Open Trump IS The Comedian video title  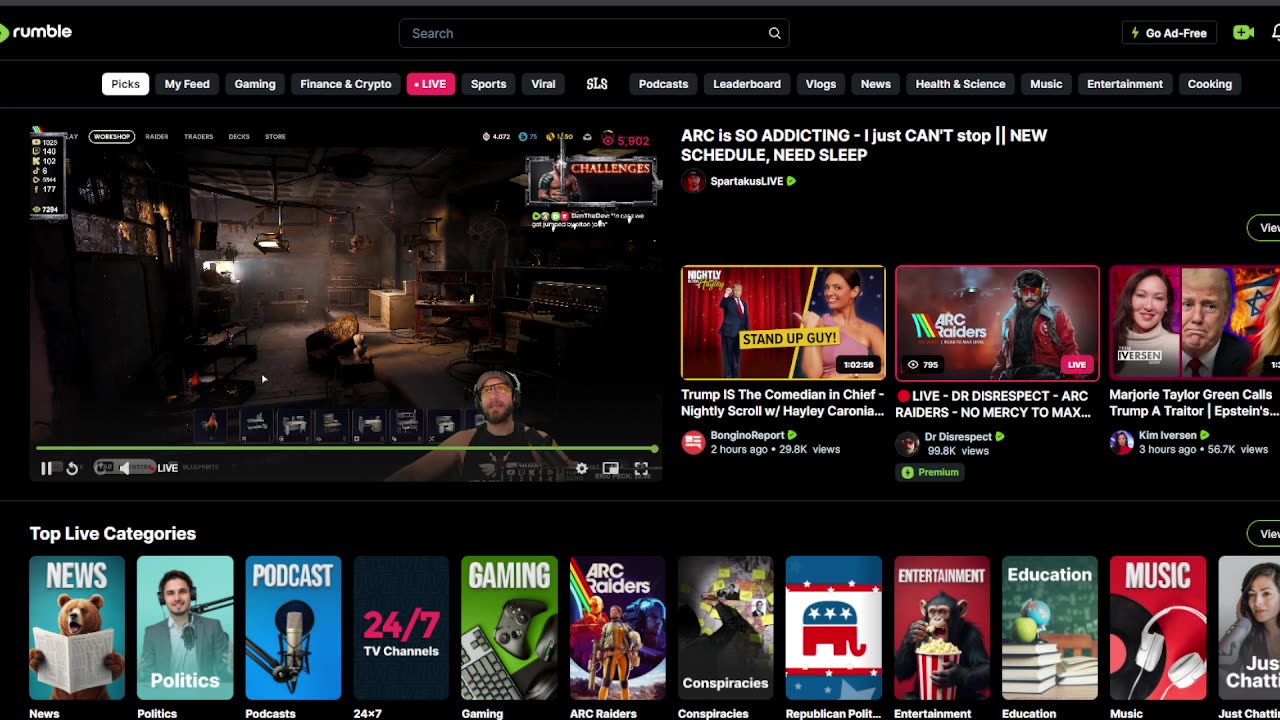[783, 403]
